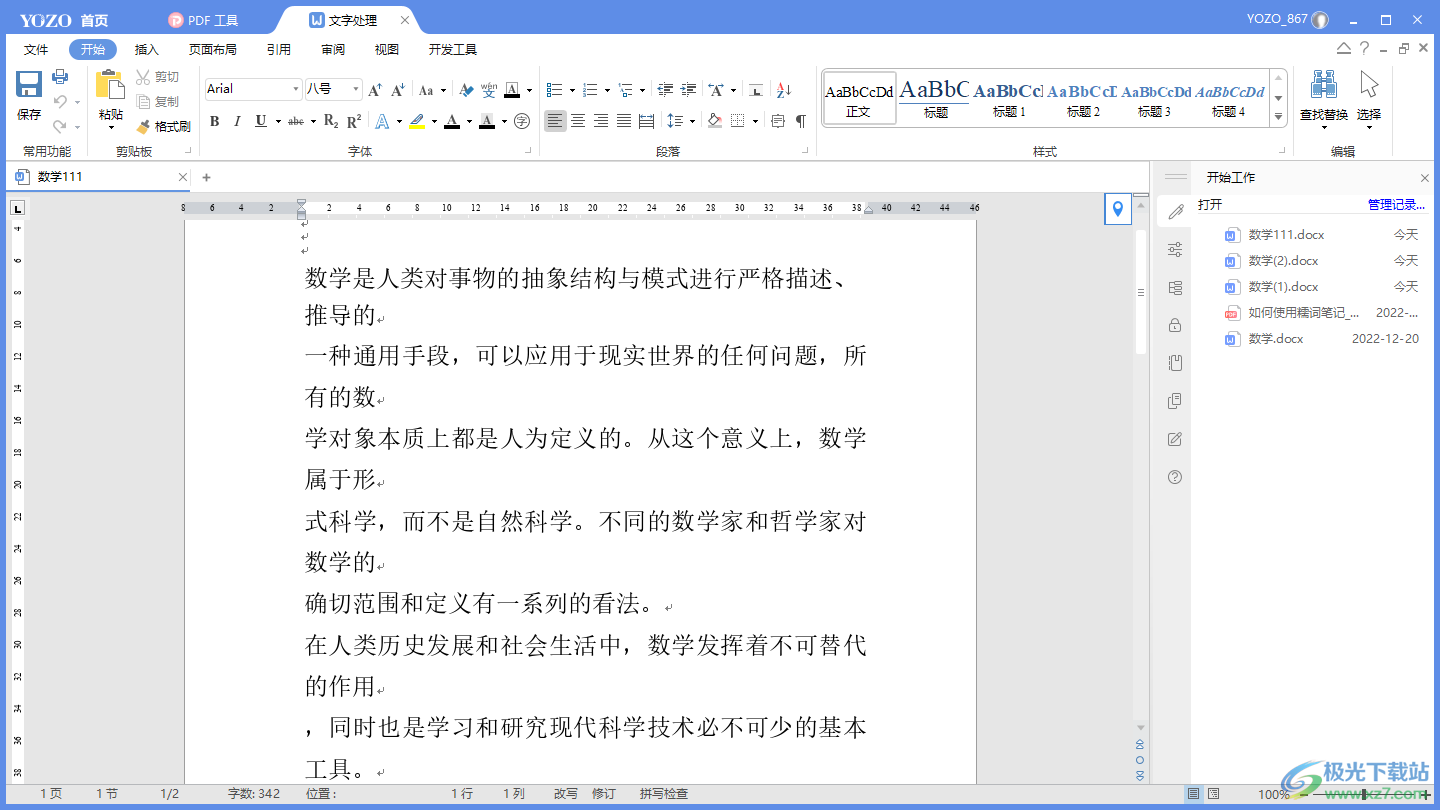Click the Decrease Indent icon
Screen dimensions: 1440x810
click(665, 90)
